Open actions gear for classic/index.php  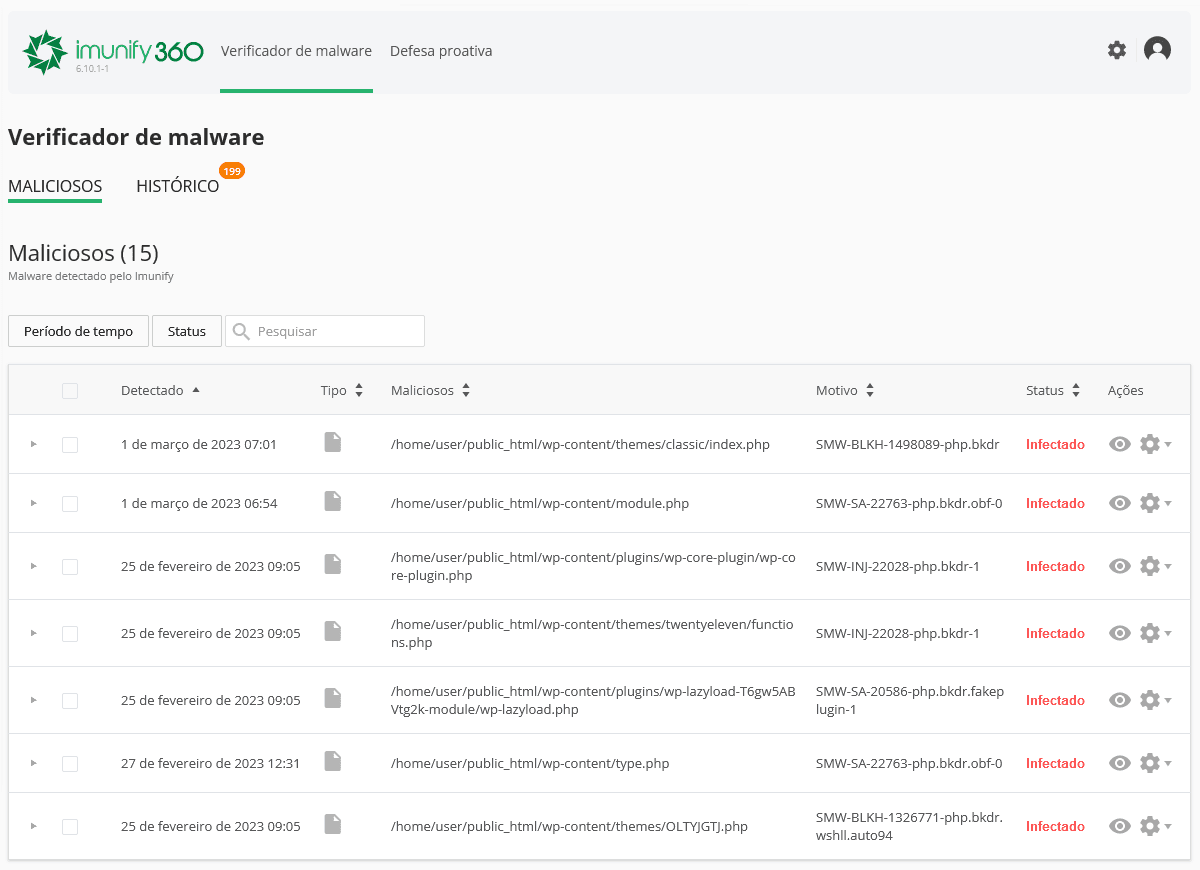point(1155,444)
